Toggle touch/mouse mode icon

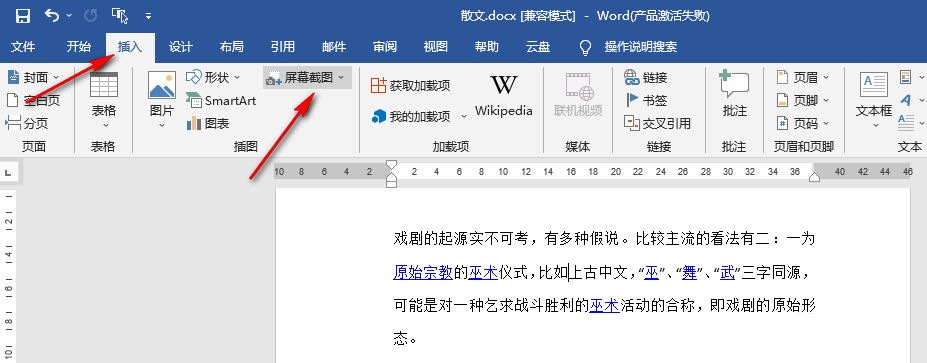120,16
